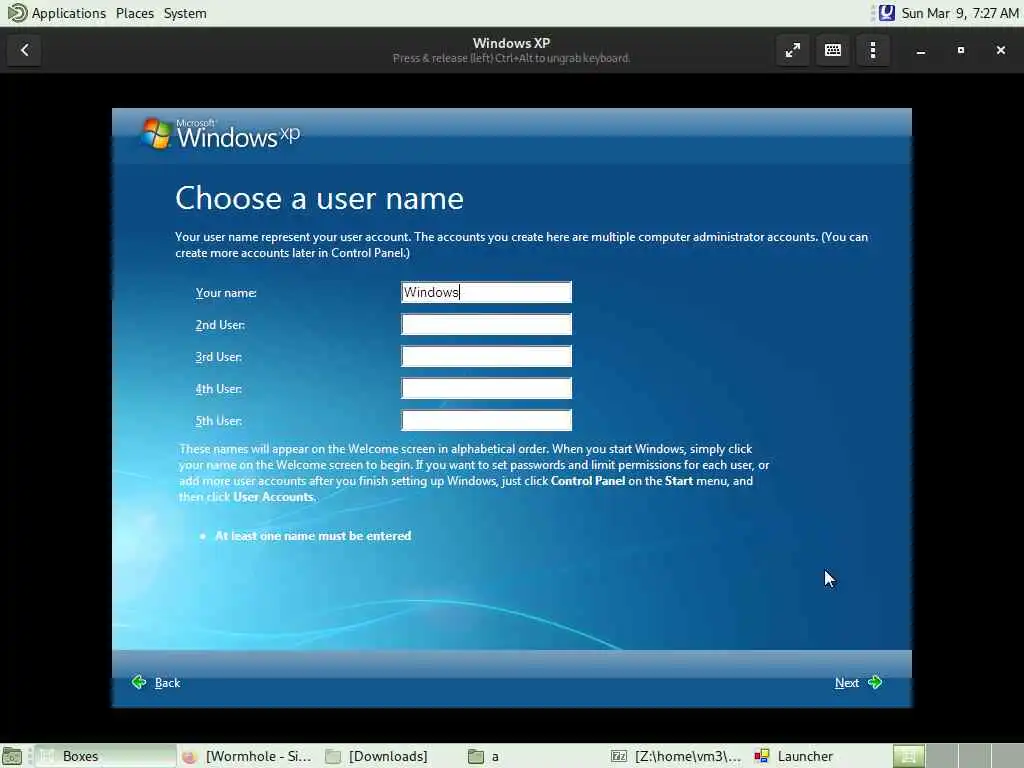Switch to Boxes in the taskbar
This screenshot has height=768, width=1024.
click(104, 756)
